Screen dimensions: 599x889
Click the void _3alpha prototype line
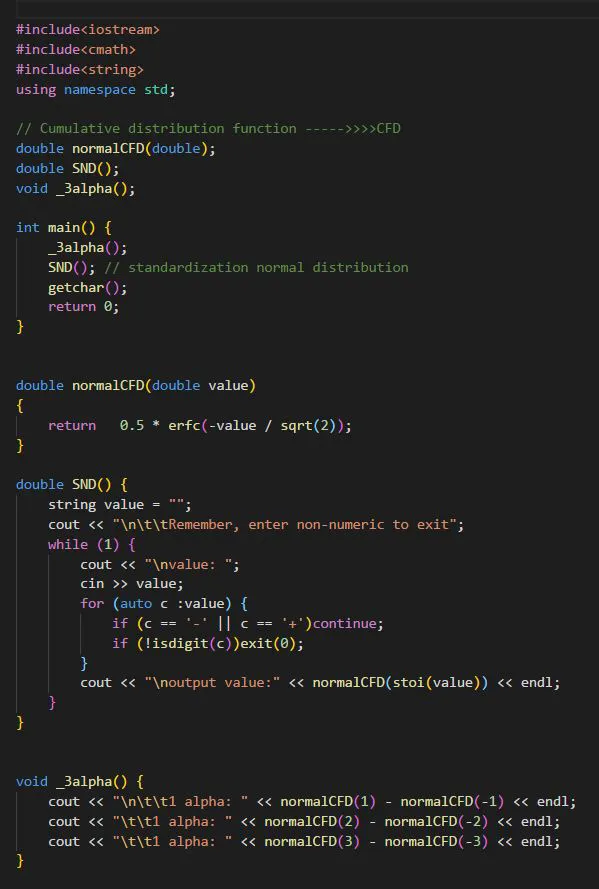tap(75, 188)
